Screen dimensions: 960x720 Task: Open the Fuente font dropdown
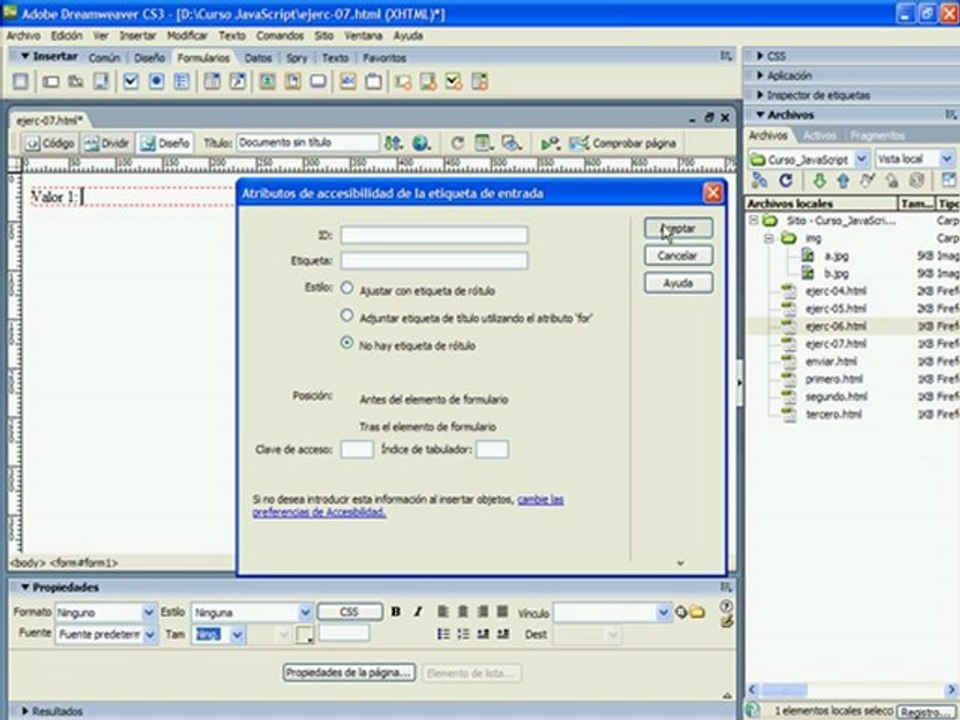150,635
